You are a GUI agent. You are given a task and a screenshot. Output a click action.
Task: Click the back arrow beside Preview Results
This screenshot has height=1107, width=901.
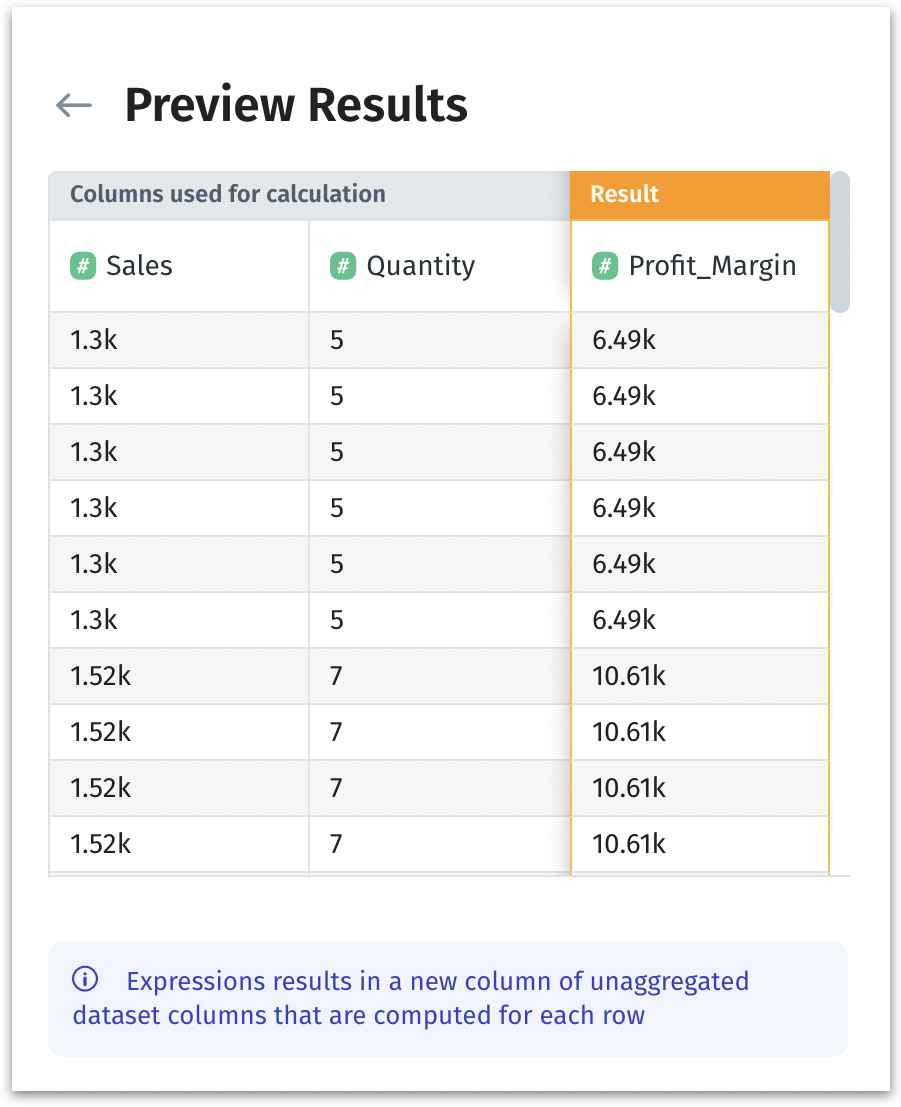(74, 105)
